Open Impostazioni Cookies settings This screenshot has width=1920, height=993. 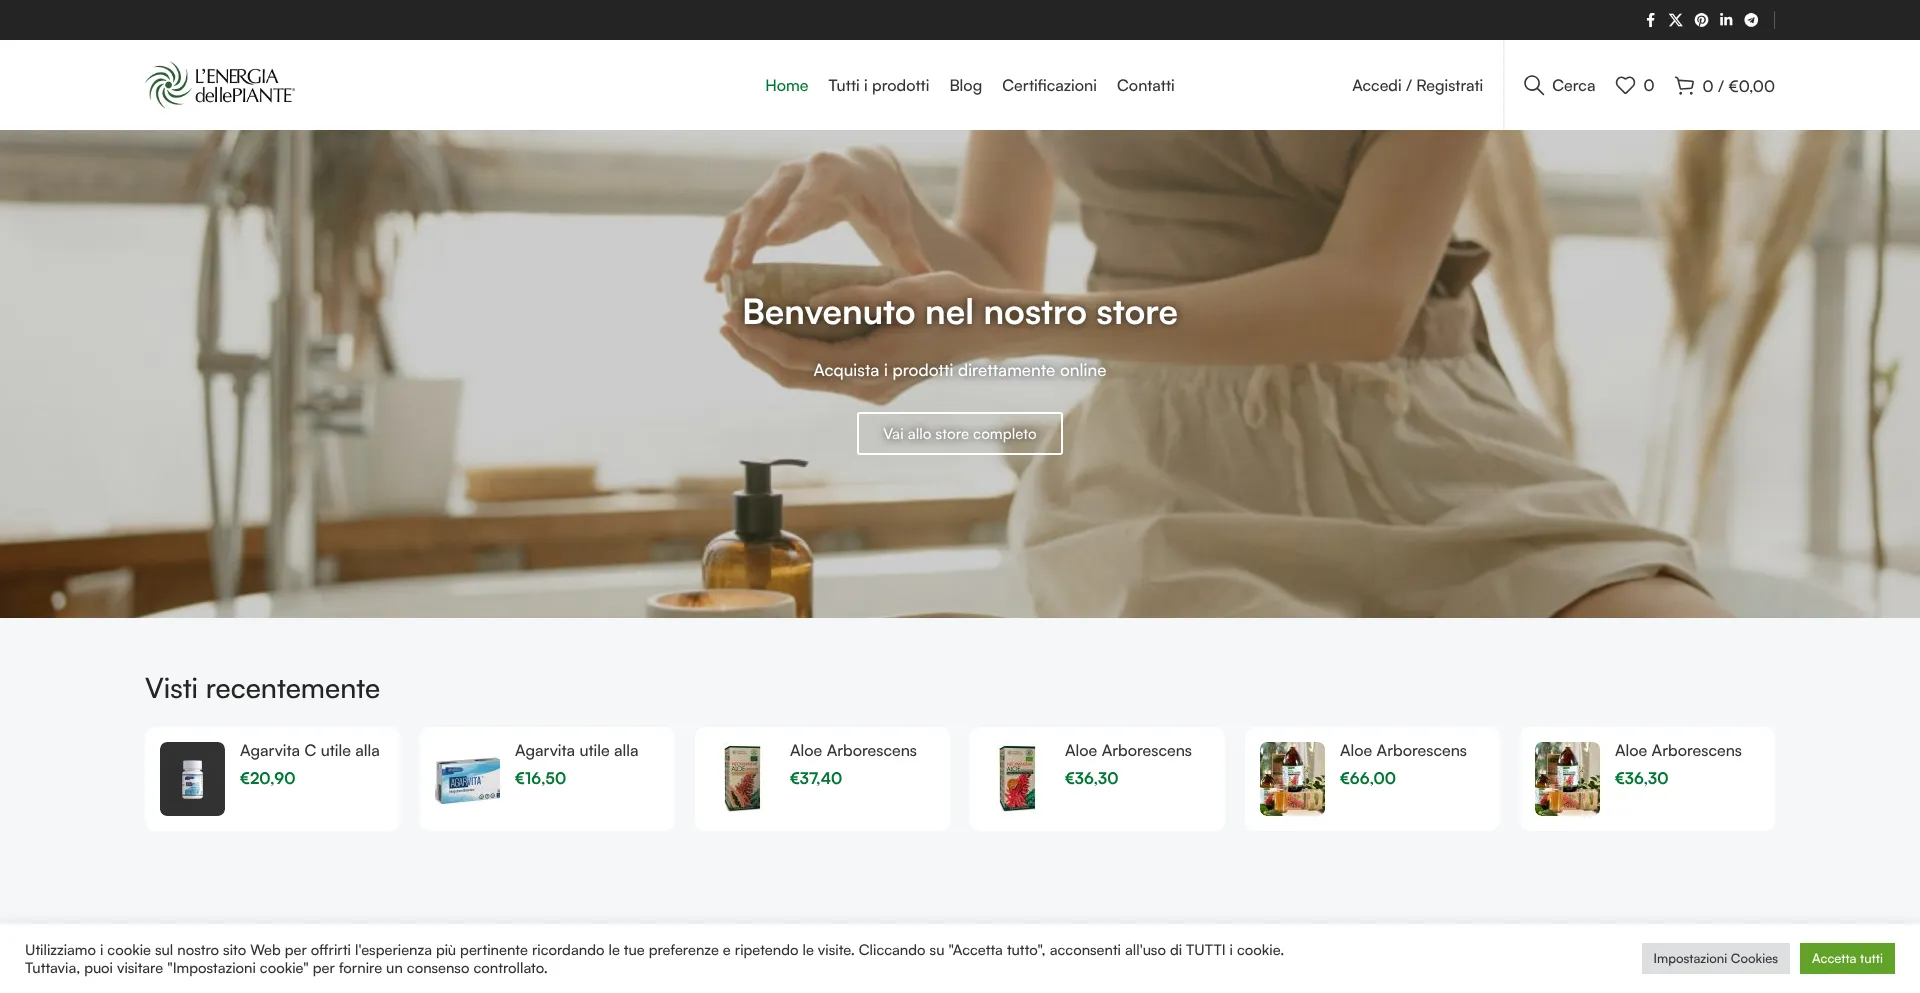(1715, 958)
